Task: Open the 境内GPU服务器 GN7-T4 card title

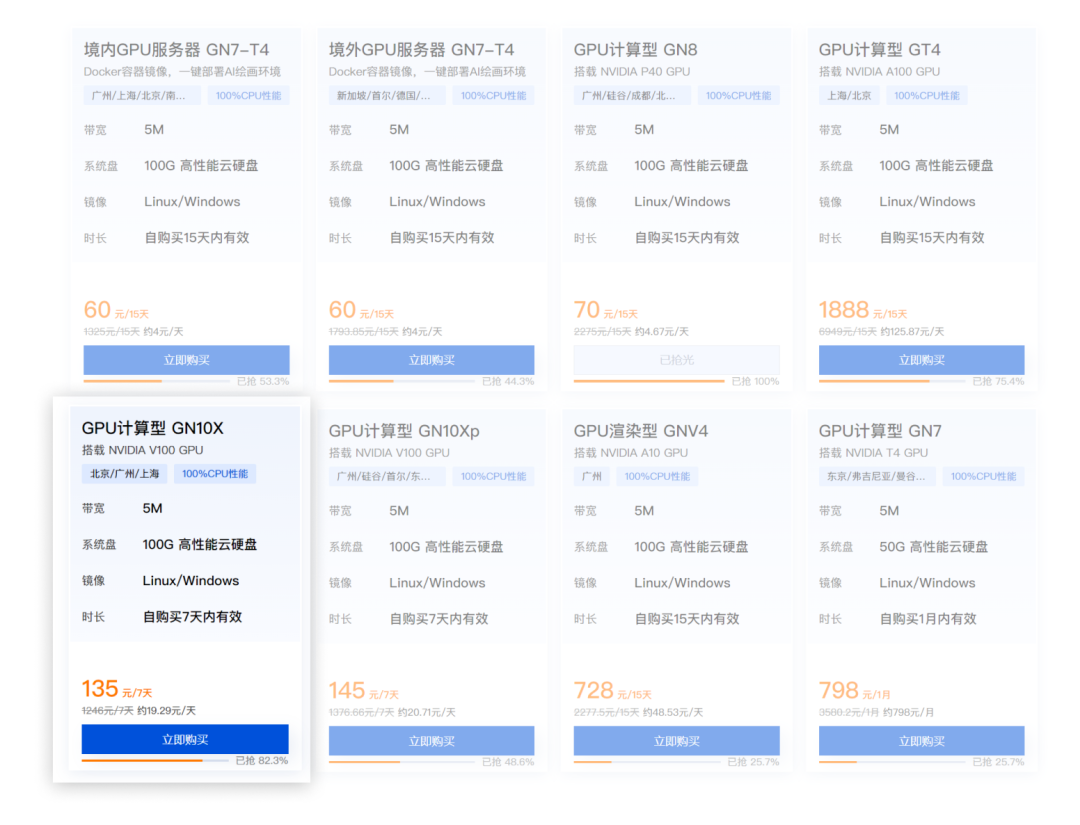Action: (x=176, y=50)
